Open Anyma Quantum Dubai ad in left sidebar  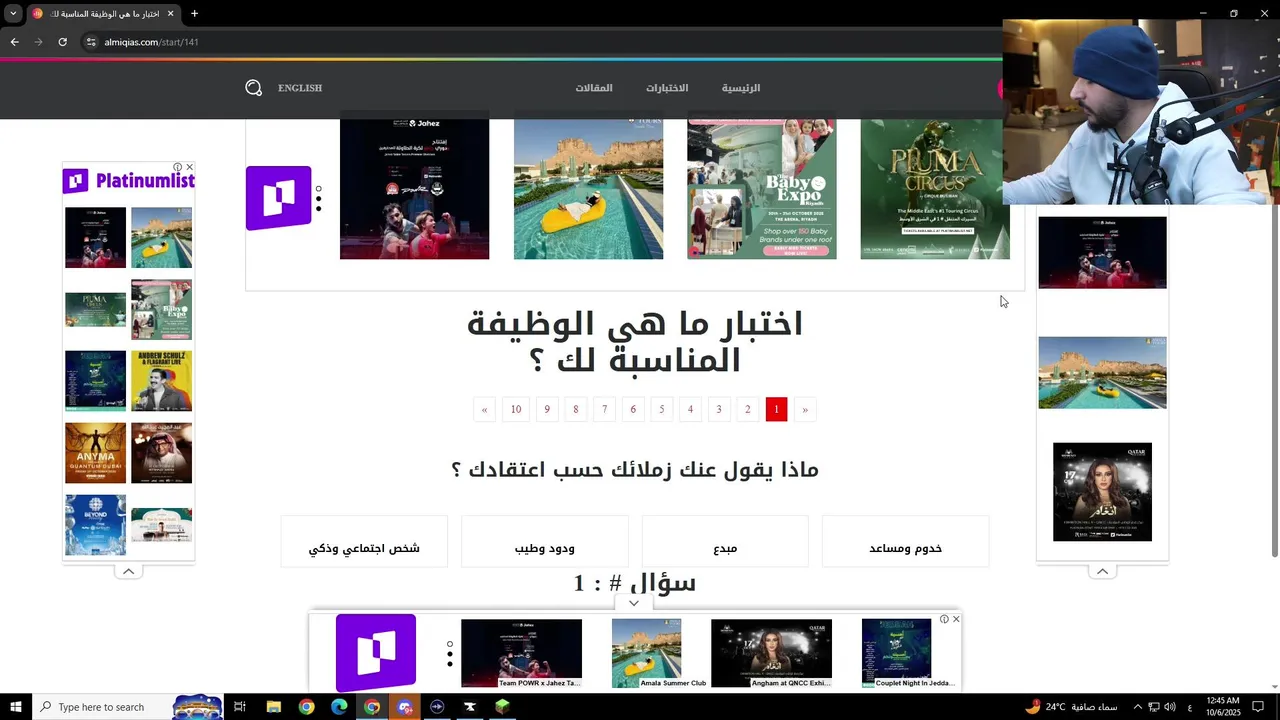95,453
